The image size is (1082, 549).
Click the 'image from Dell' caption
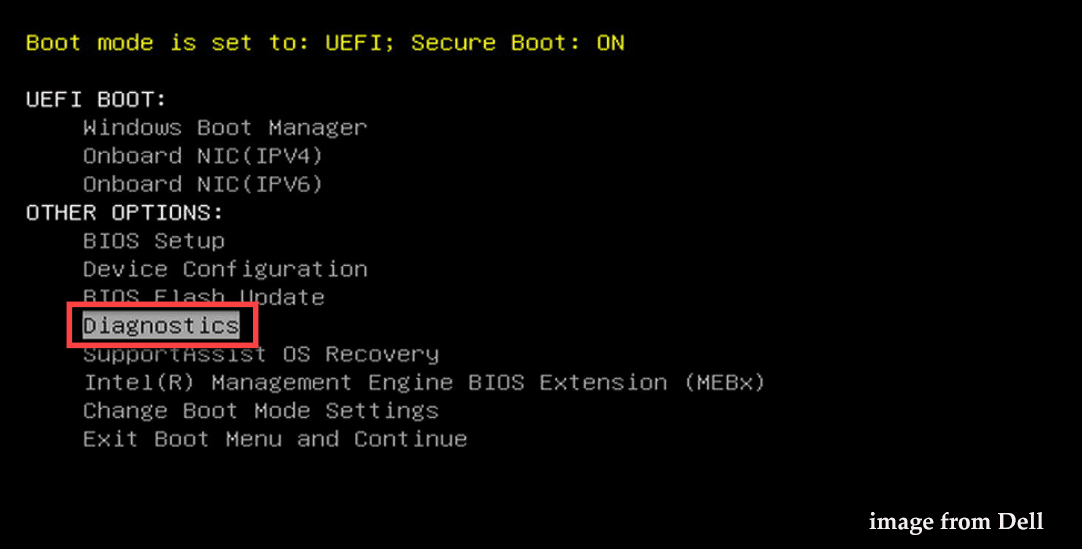956,521
